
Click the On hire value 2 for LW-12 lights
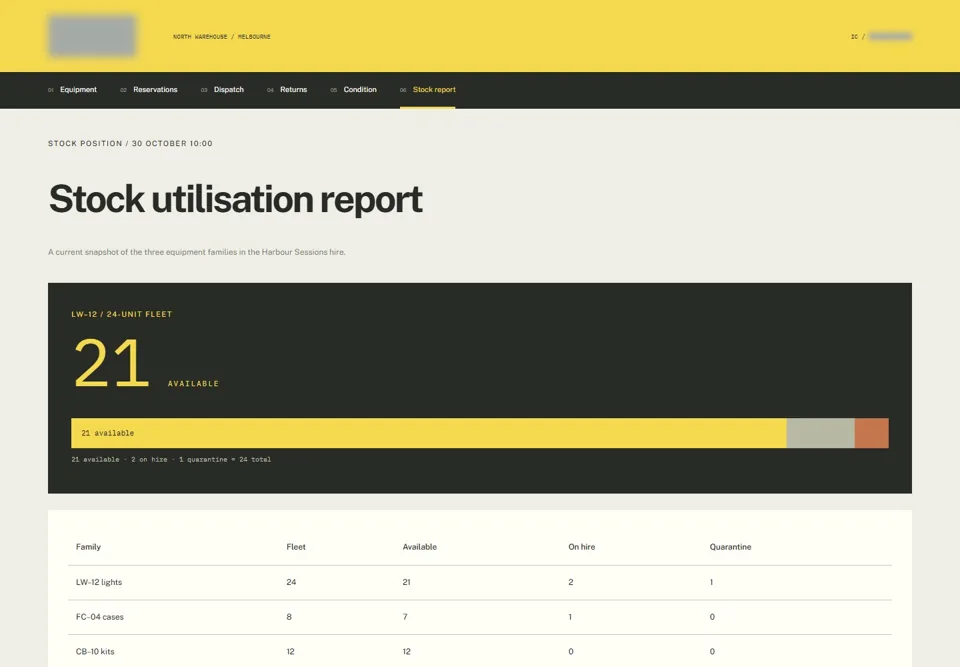(571, 582)
